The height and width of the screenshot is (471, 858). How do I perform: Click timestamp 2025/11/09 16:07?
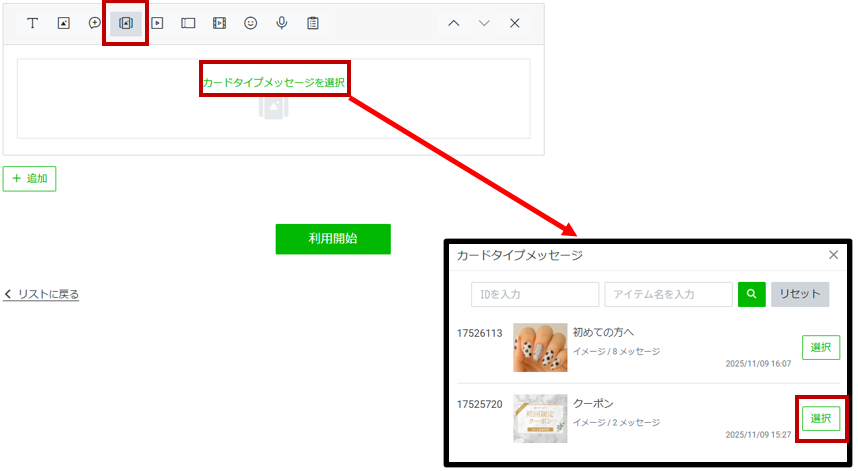click(x=758, y=364)
